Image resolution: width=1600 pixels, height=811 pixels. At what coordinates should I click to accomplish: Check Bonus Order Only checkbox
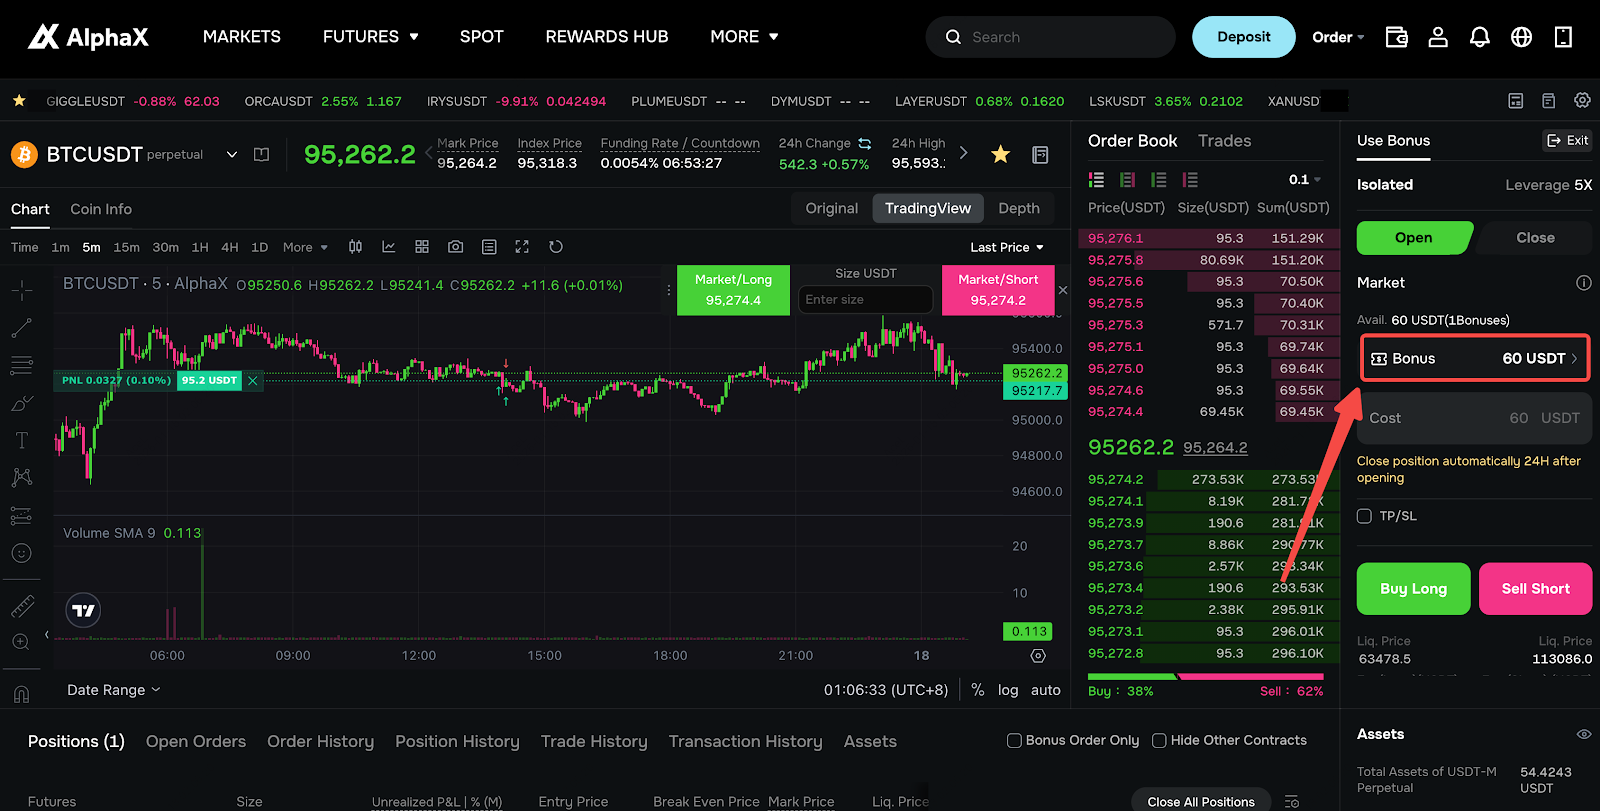(x=1014, y=741)
